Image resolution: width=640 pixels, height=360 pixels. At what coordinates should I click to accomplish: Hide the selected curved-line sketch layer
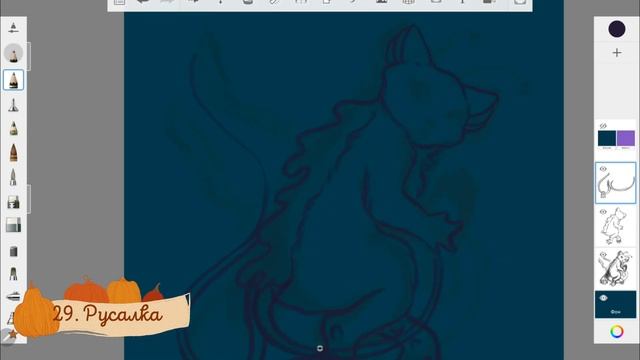pos(603,169)
